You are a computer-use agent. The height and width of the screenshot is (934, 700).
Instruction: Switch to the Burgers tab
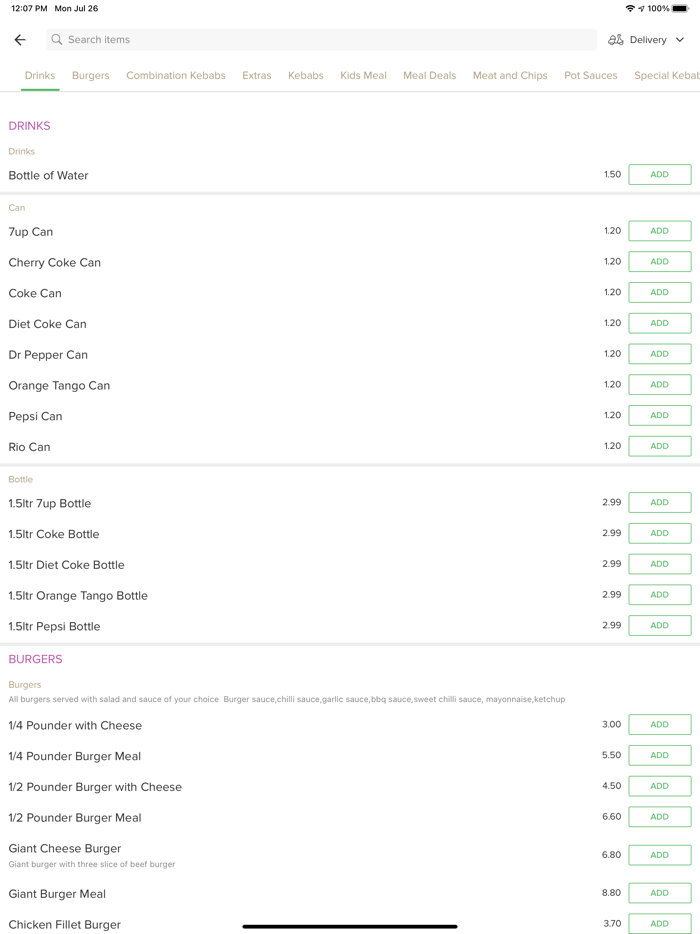[x=91, y=76]
